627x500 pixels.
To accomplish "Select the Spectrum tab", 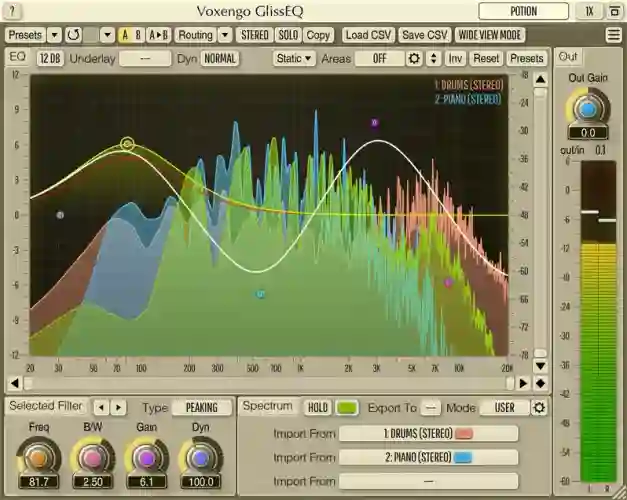I will click(x=268, y=406).
